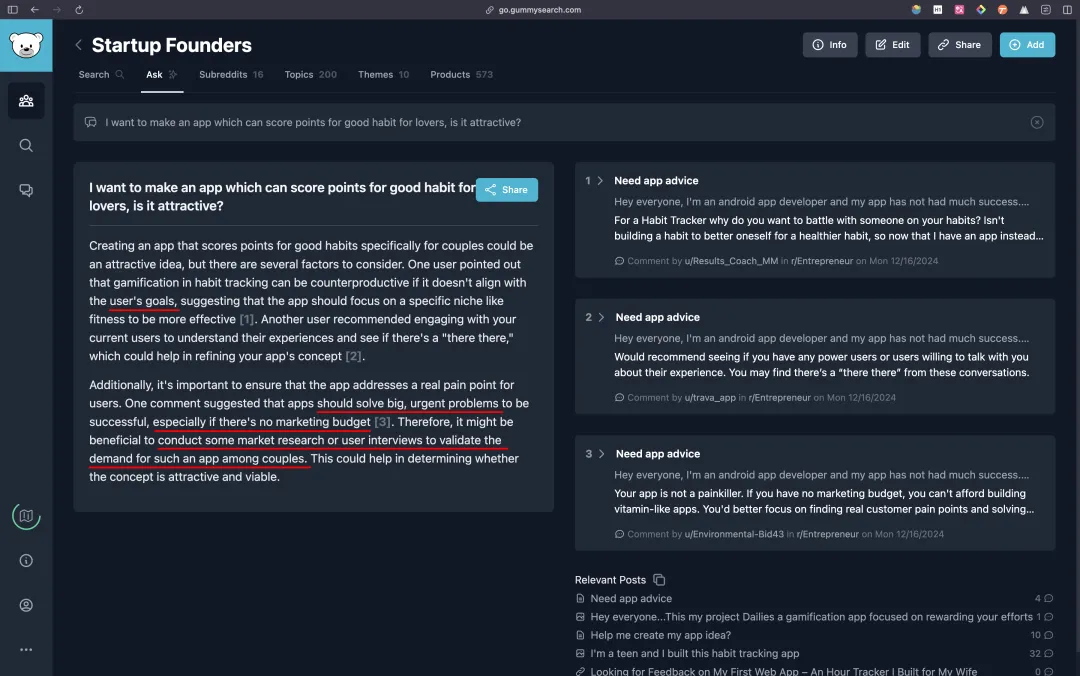Click the GummySearch bear logo
Screen dimensions: 1080x676
click(26, 45)
